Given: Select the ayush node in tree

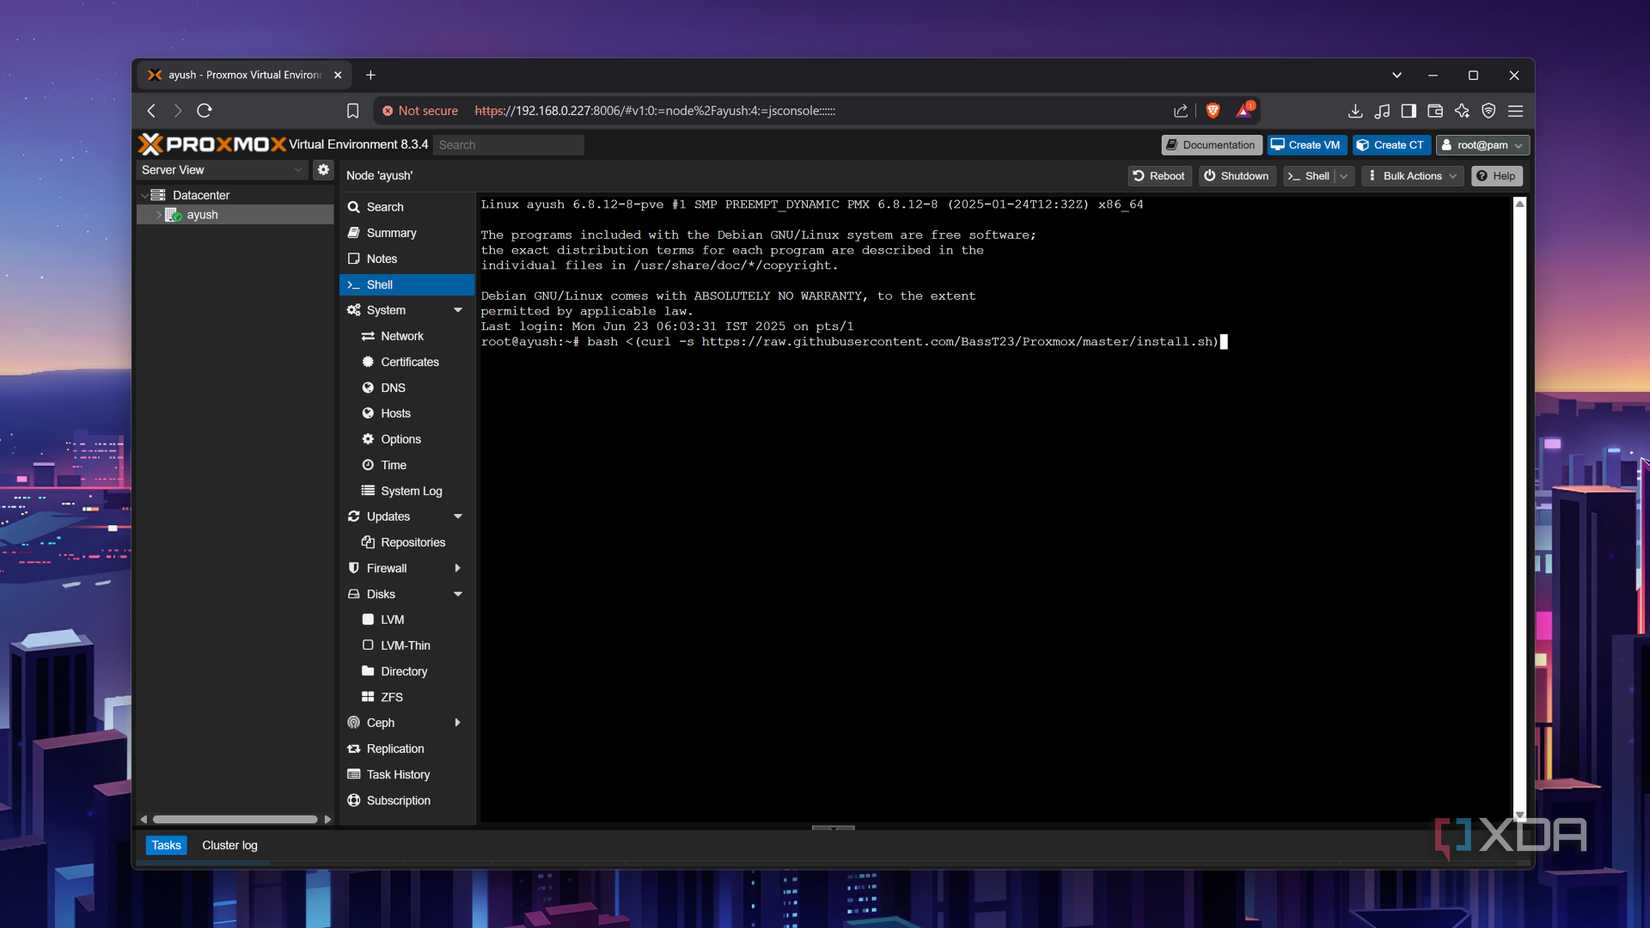Looking at the screenshot, I should pos(202,215).
